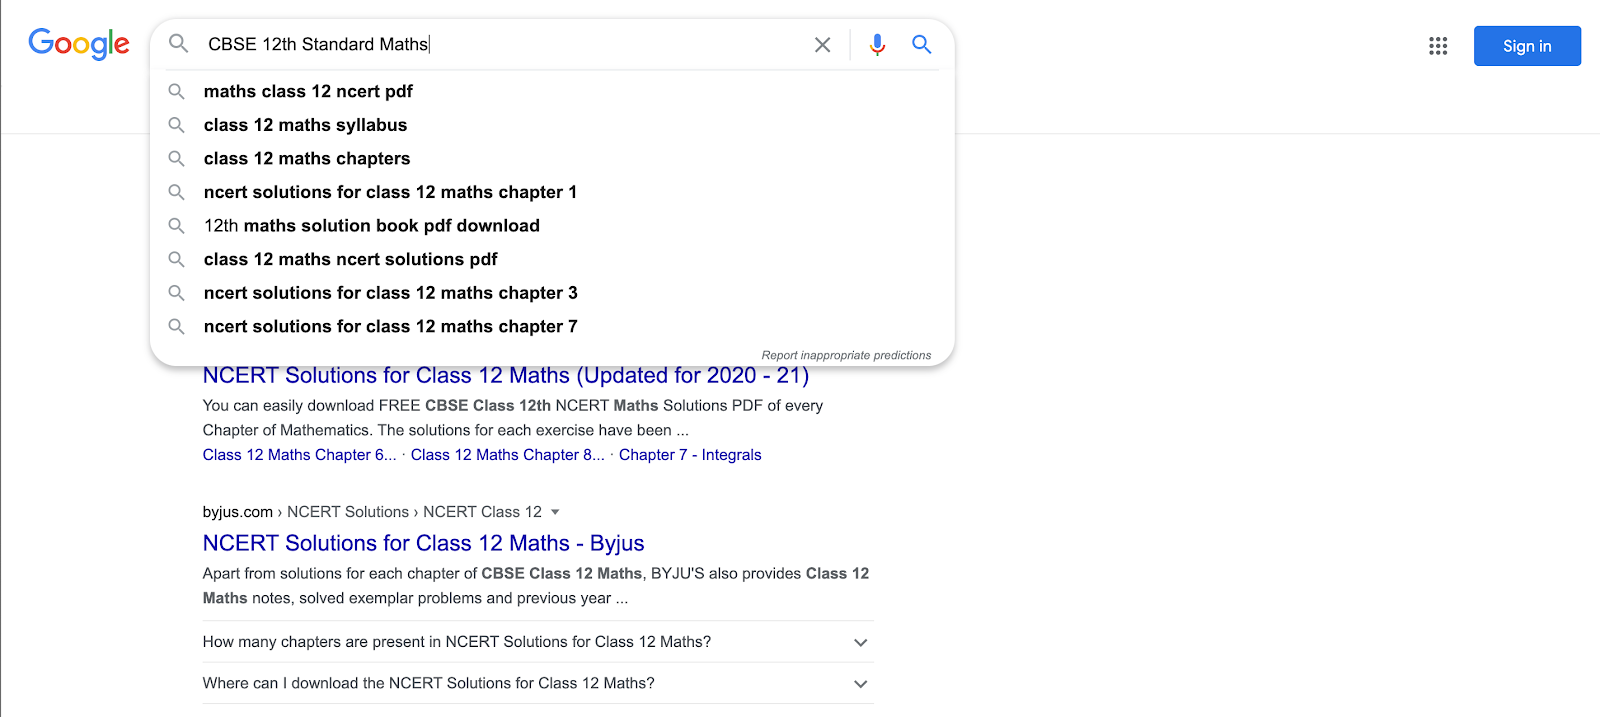Select suggestion 'class 12 maths syllabus'
The image size is (1600, 717).
coord(305,125)
